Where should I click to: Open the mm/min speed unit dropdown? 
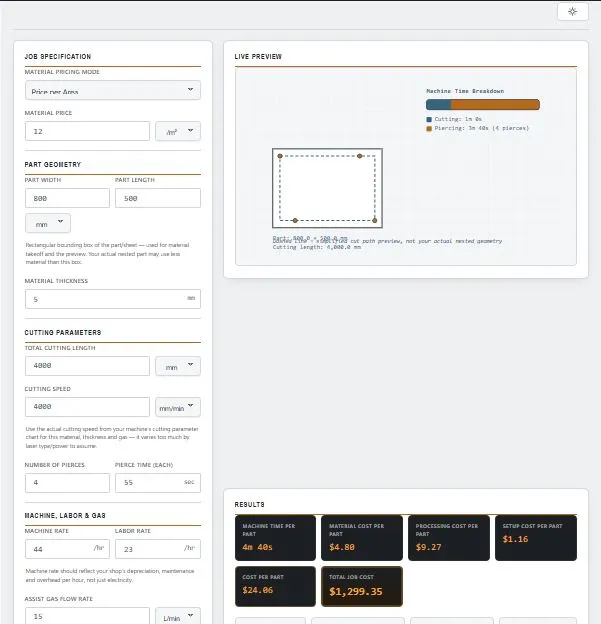(x=178, y=407)
